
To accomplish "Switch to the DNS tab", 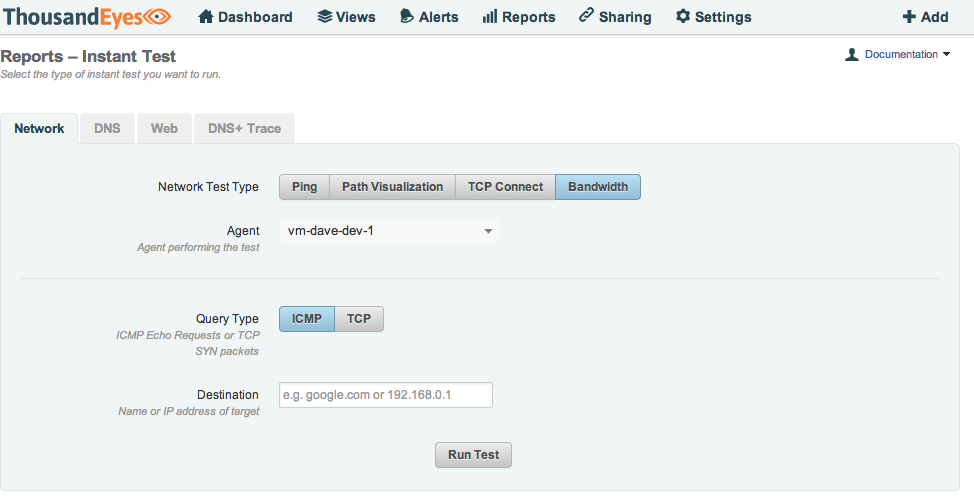I will [x=107, y=129].
